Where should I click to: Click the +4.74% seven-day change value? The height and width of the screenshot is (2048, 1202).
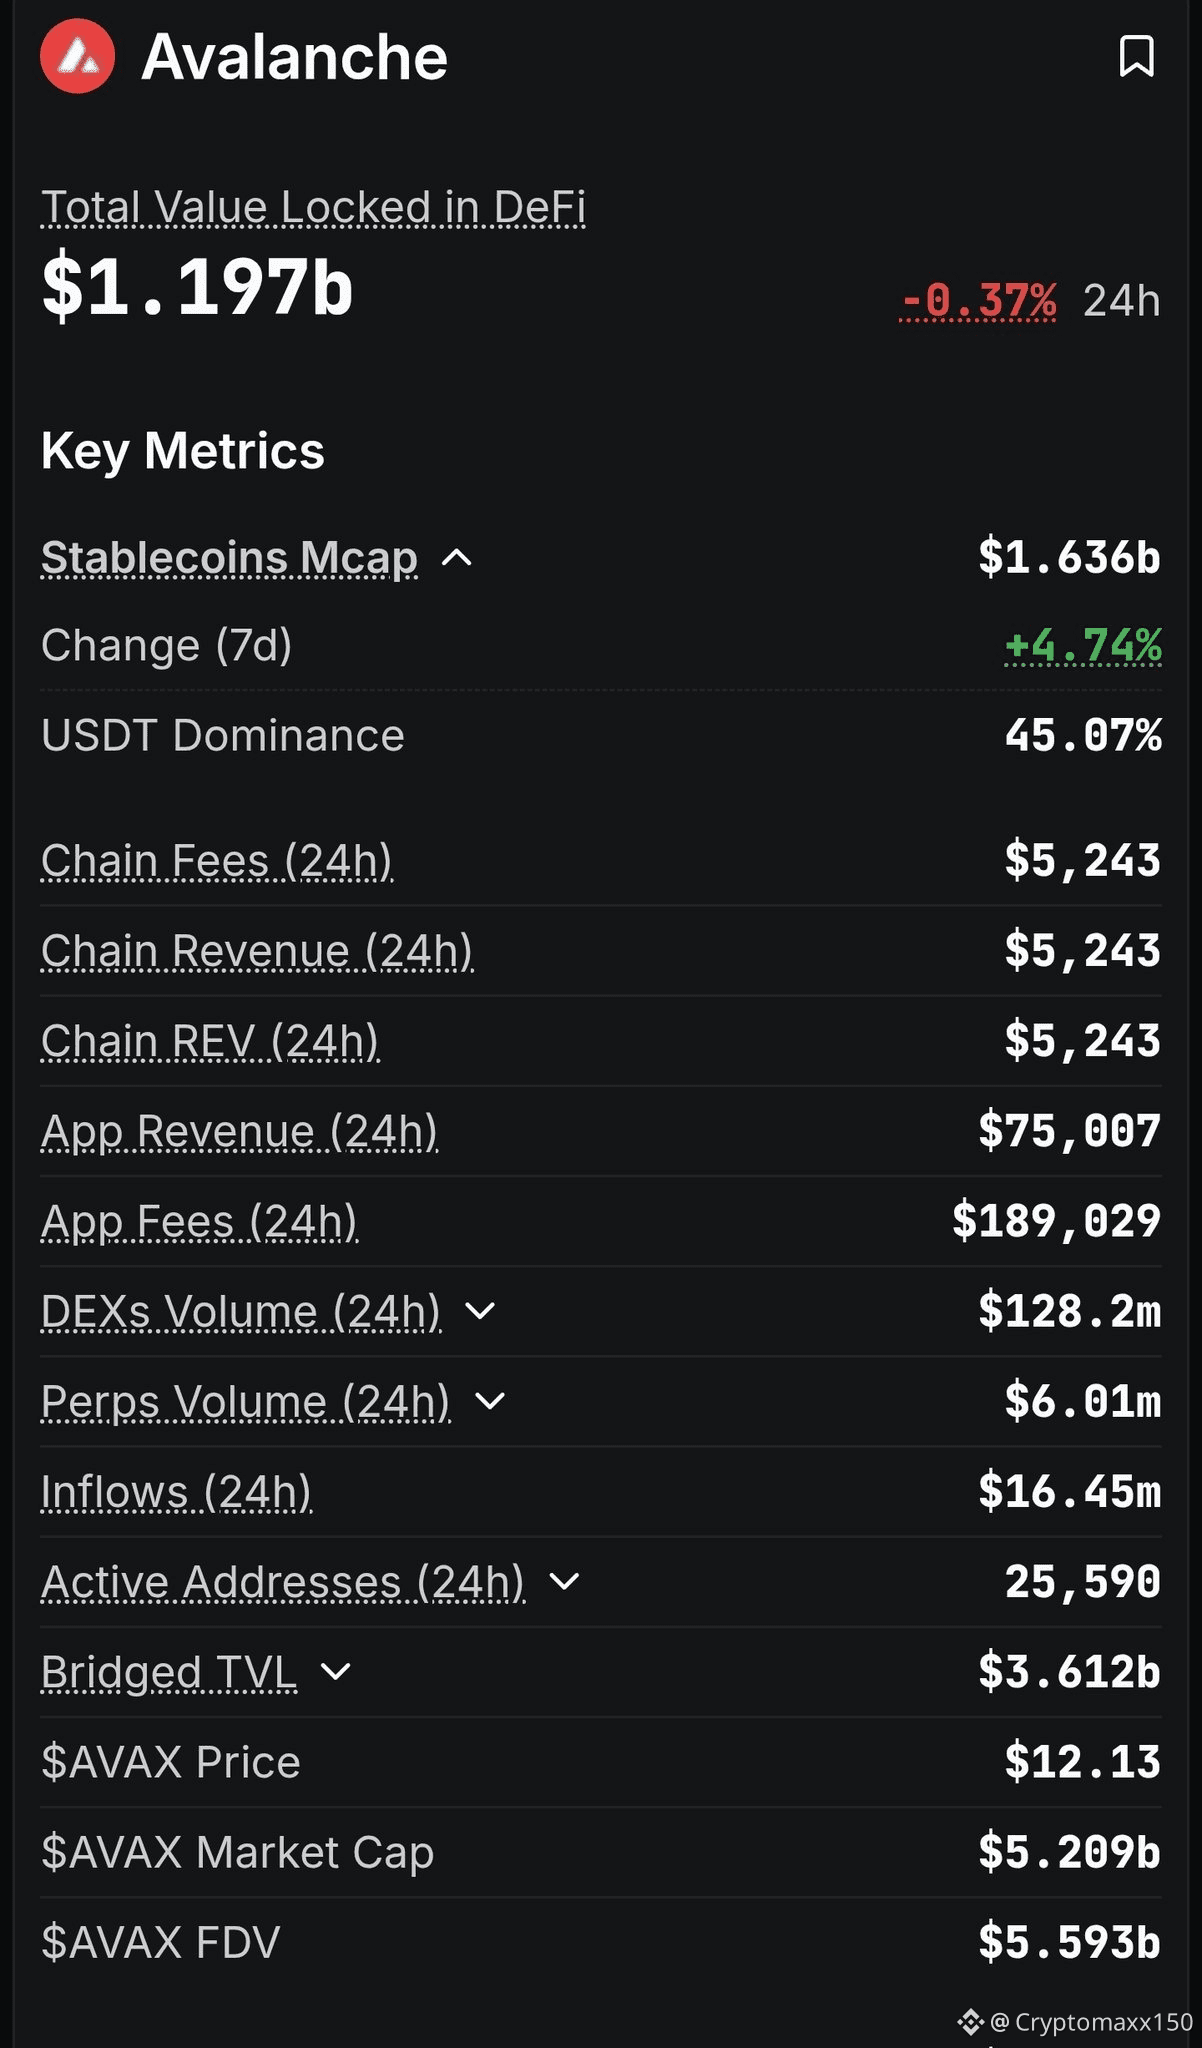point(1083,645)
